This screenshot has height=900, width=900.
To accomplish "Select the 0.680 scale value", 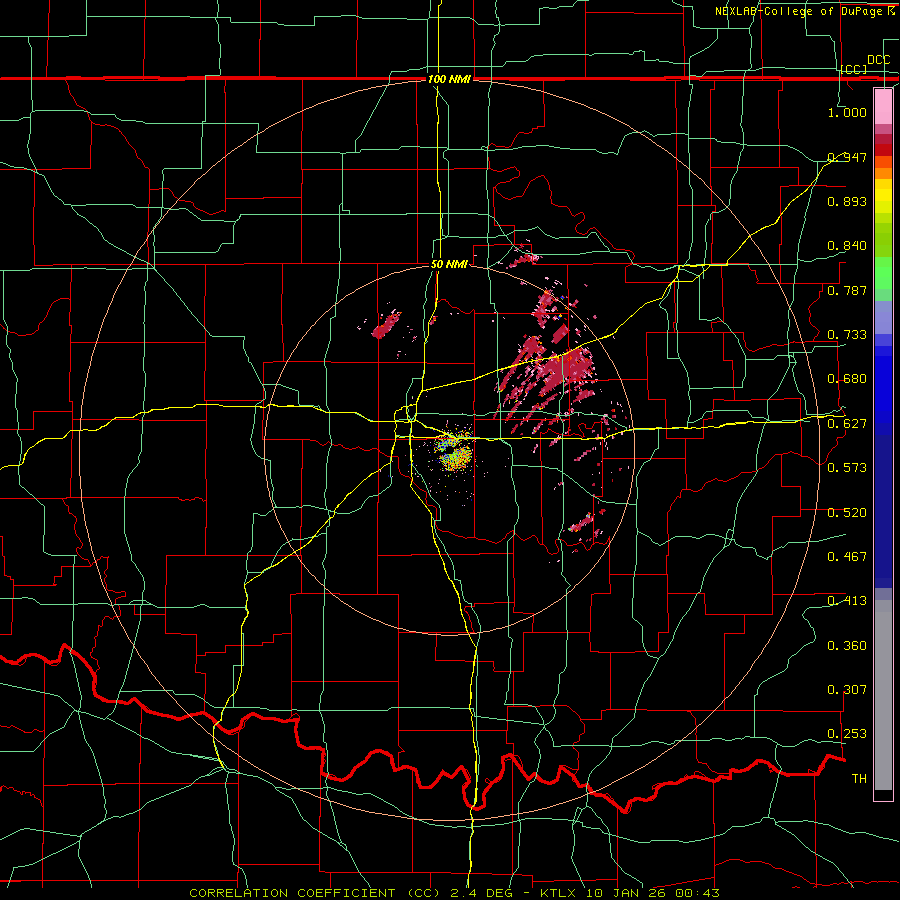I will click(847, 379).
